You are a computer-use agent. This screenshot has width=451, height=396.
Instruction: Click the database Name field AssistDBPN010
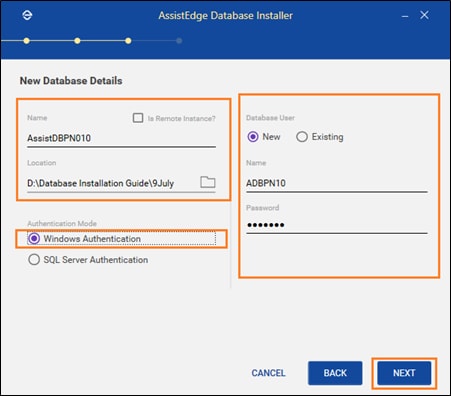point(121,138)
